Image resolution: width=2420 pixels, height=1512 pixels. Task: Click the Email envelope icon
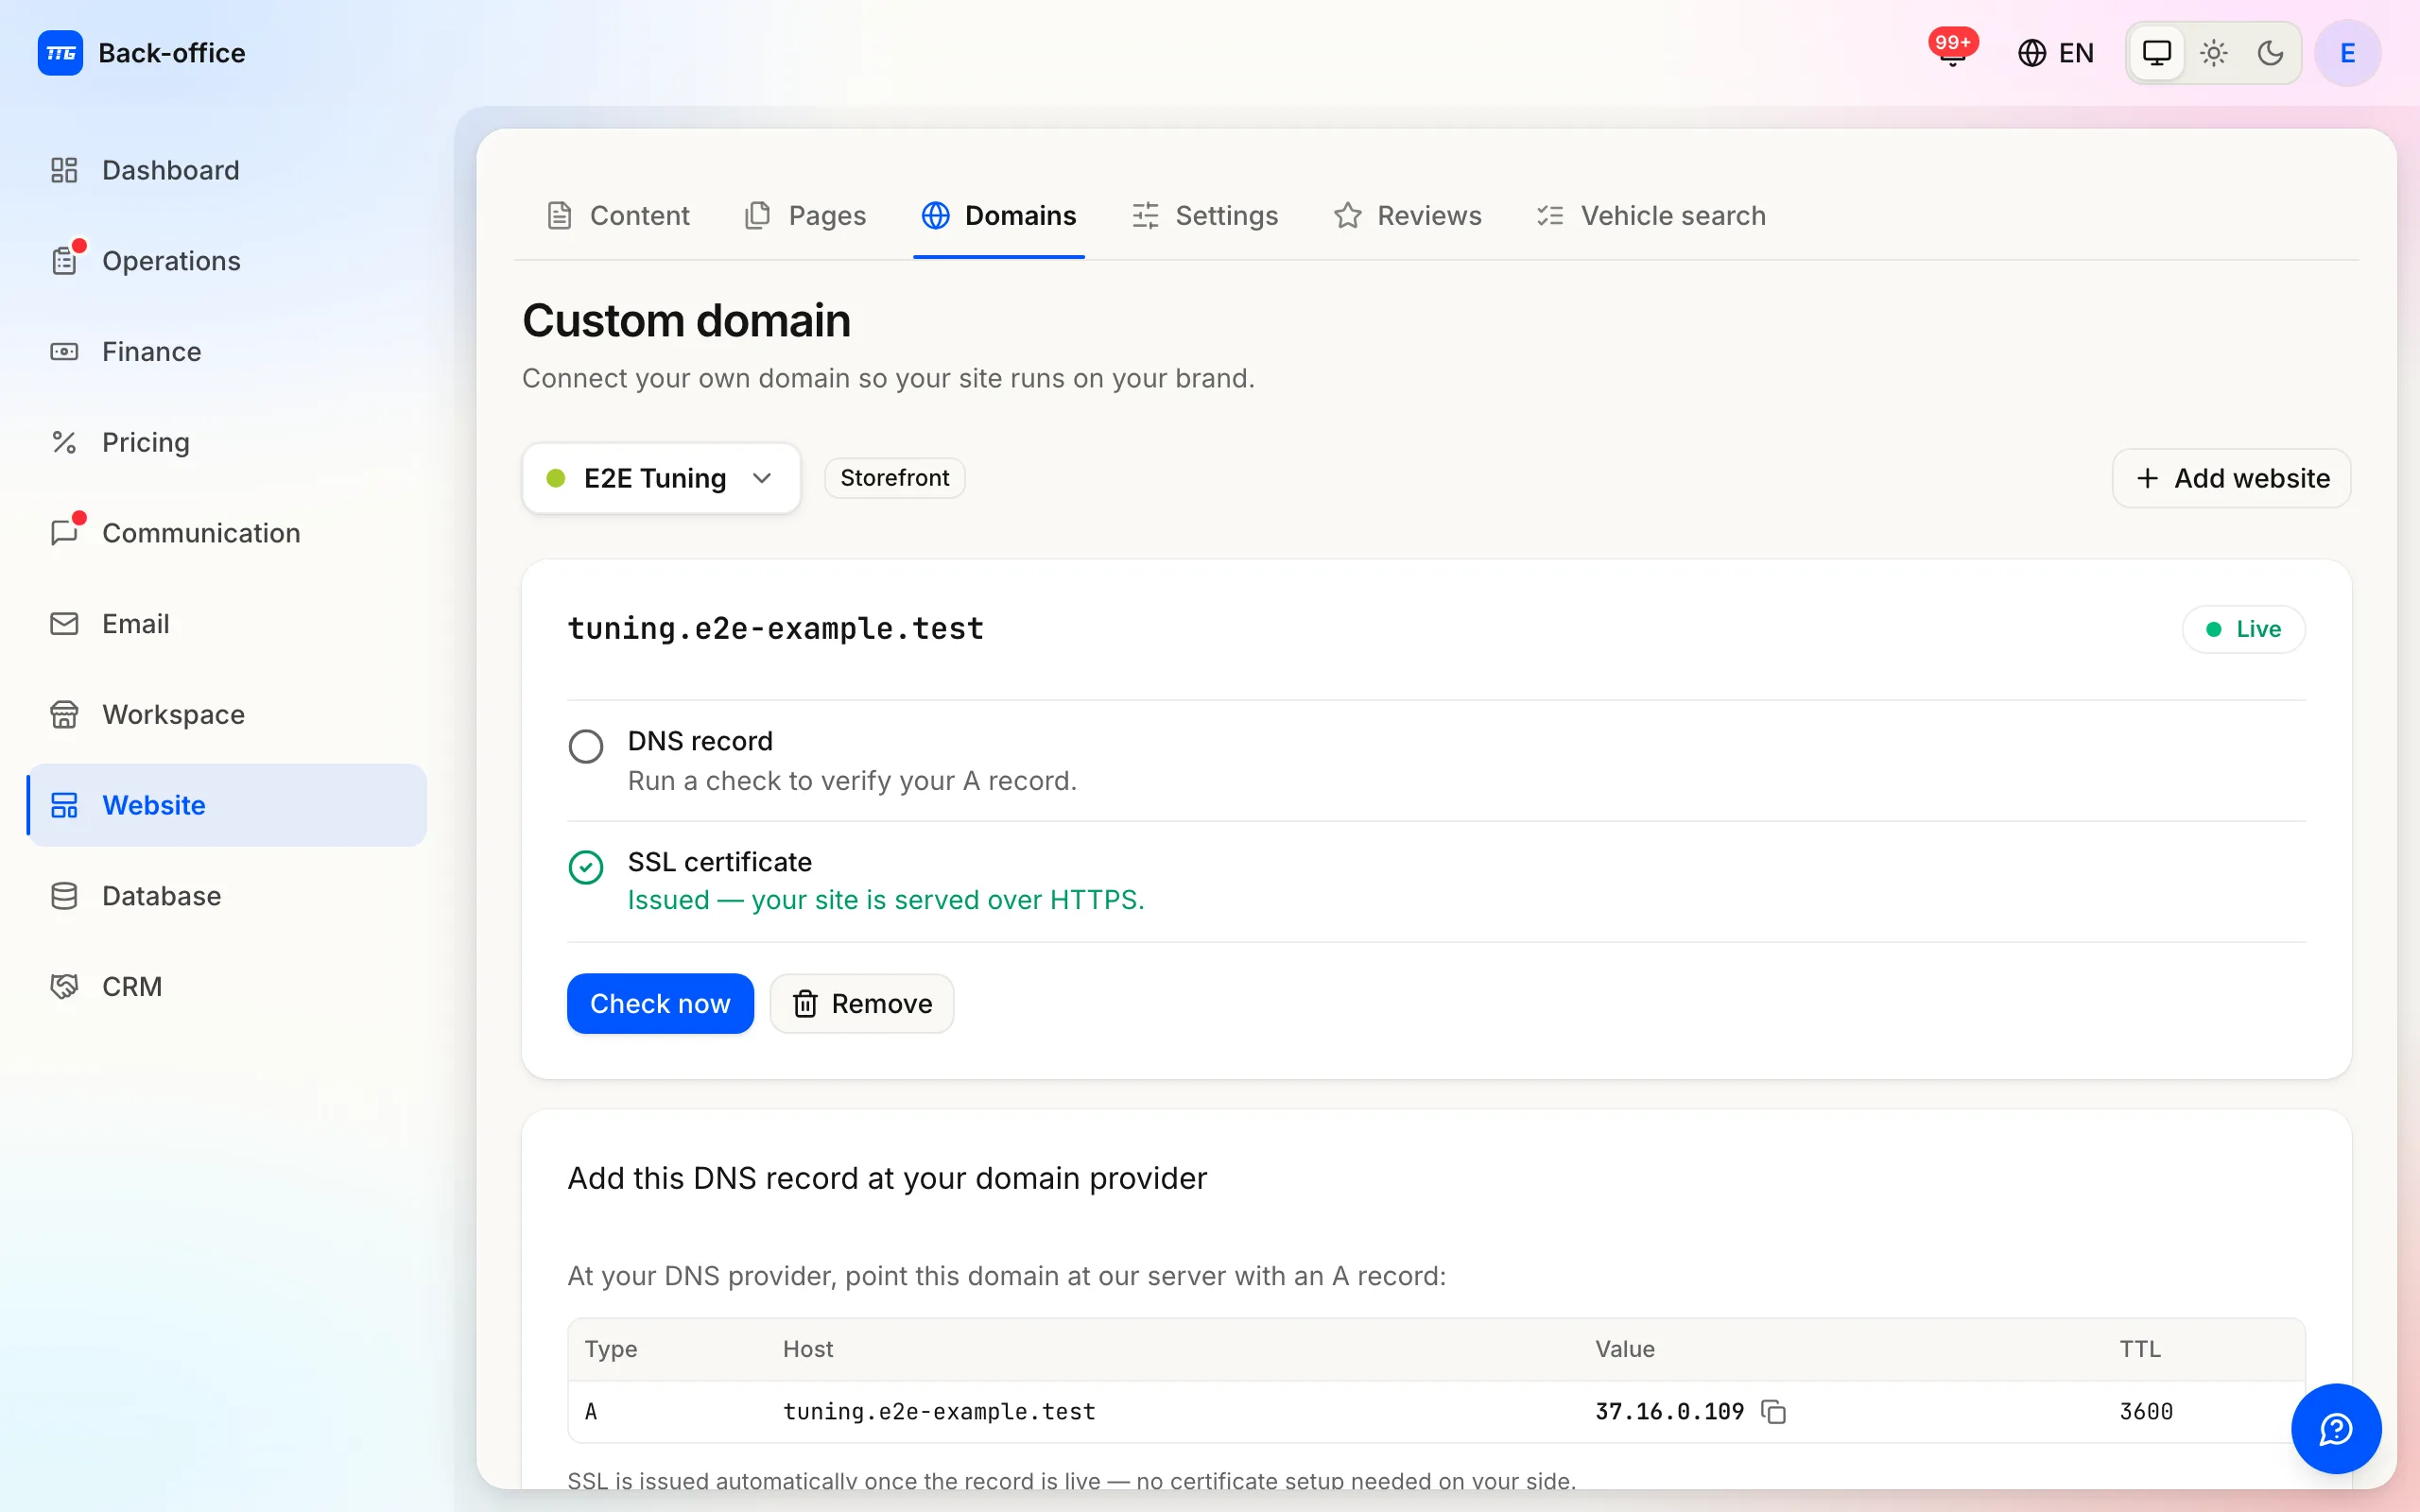(x=64, y=624)
